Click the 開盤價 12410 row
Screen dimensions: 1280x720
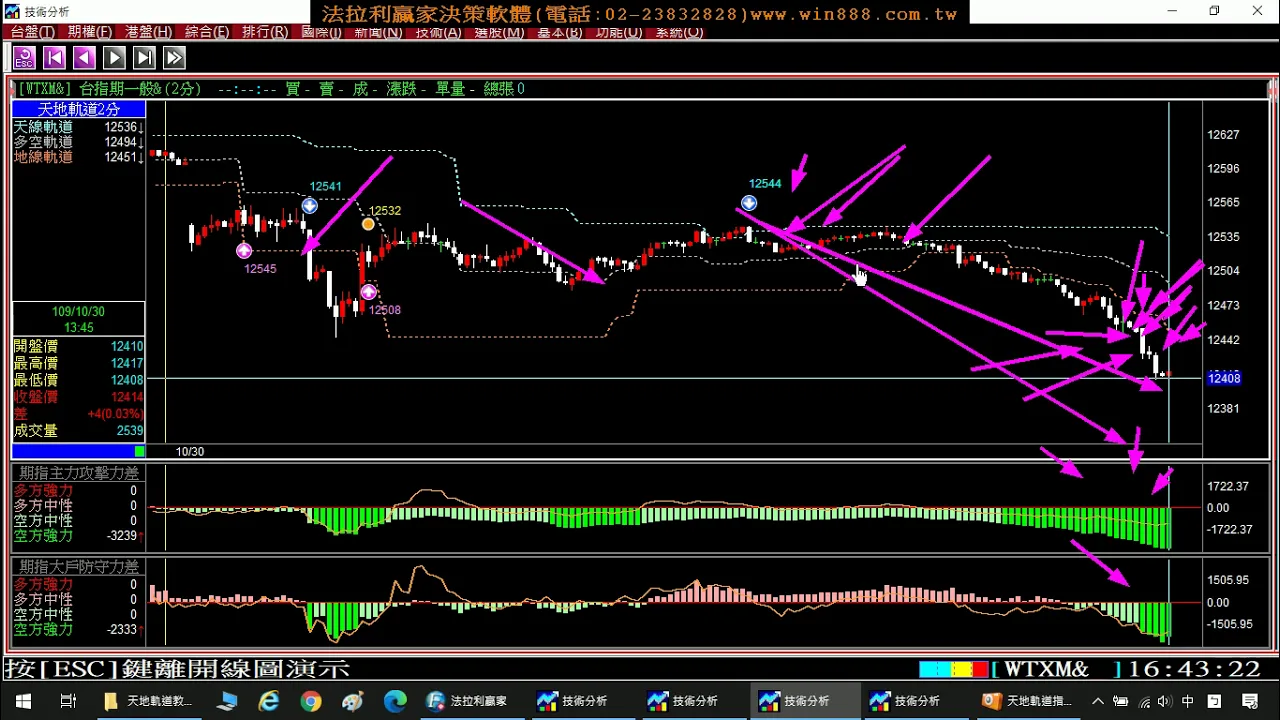click(79, 346)
